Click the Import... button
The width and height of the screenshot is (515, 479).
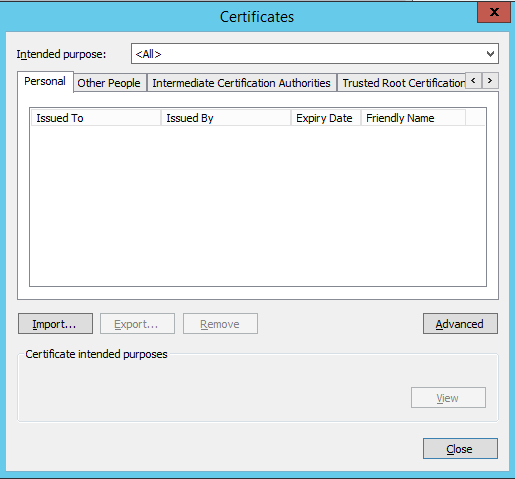point(55,324)
